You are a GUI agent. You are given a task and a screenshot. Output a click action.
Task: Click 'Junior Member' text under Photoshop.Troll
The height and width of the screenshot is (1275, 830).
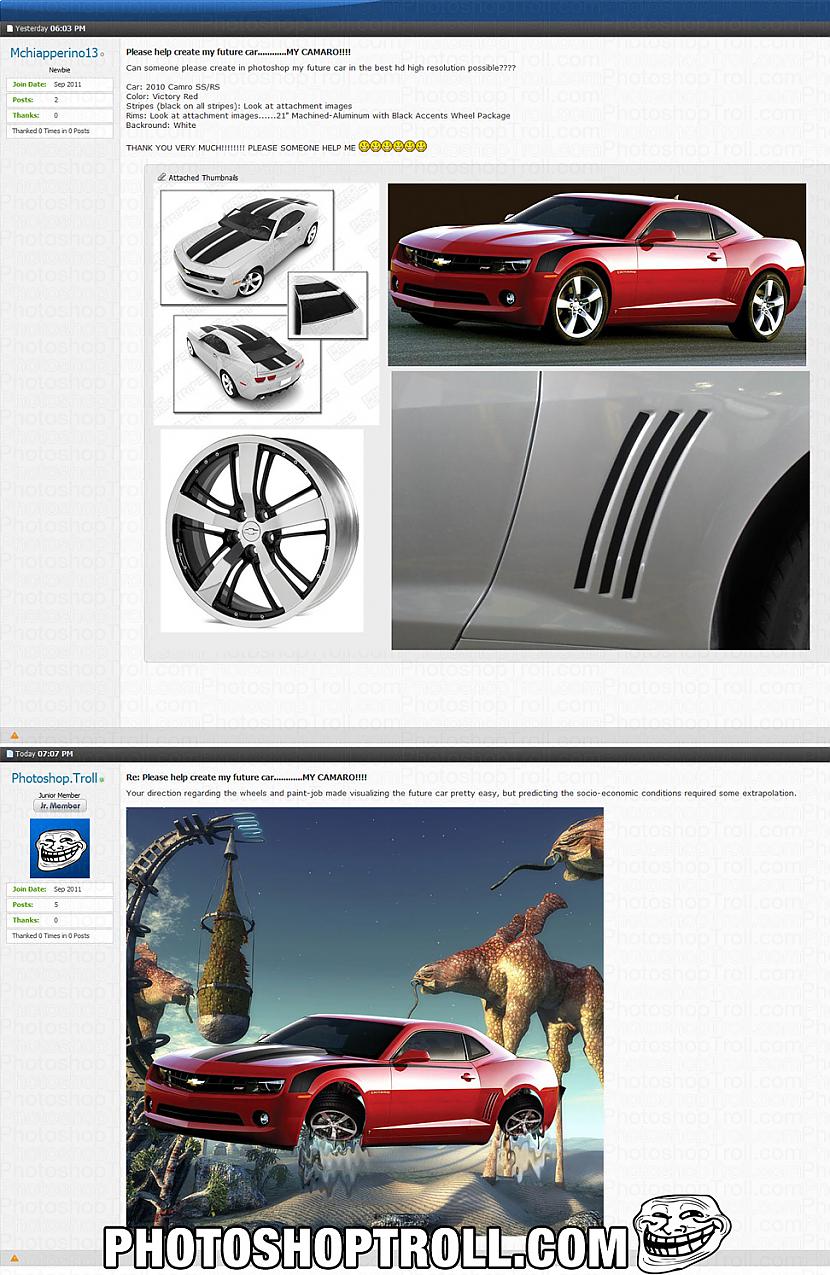[60, 795]
